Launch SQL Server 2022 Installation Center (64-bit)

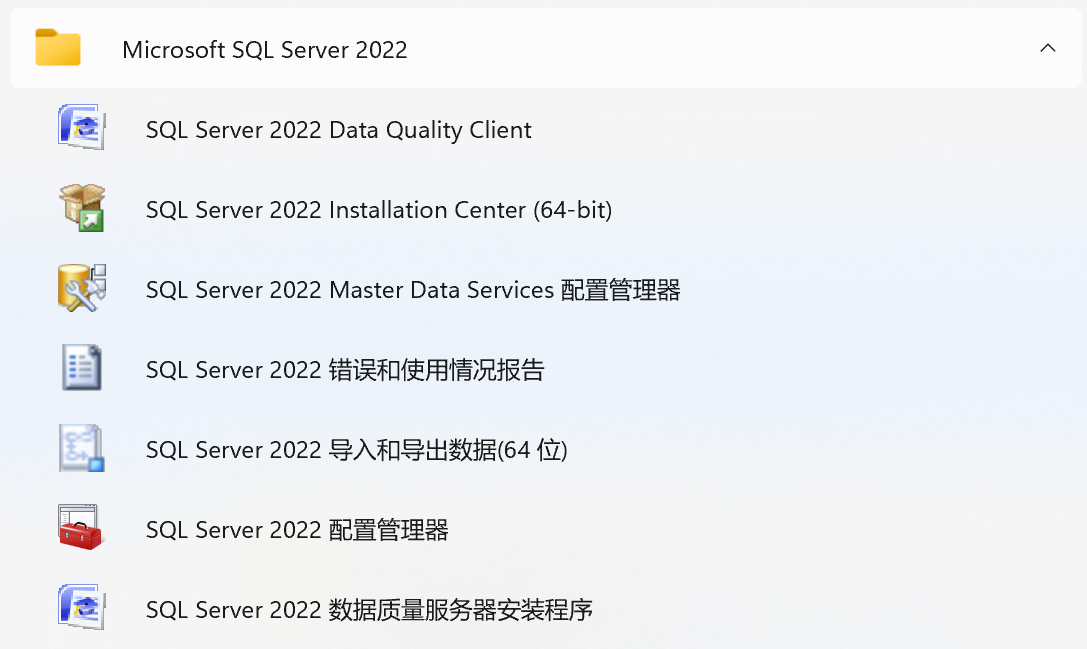click(380, 209)
